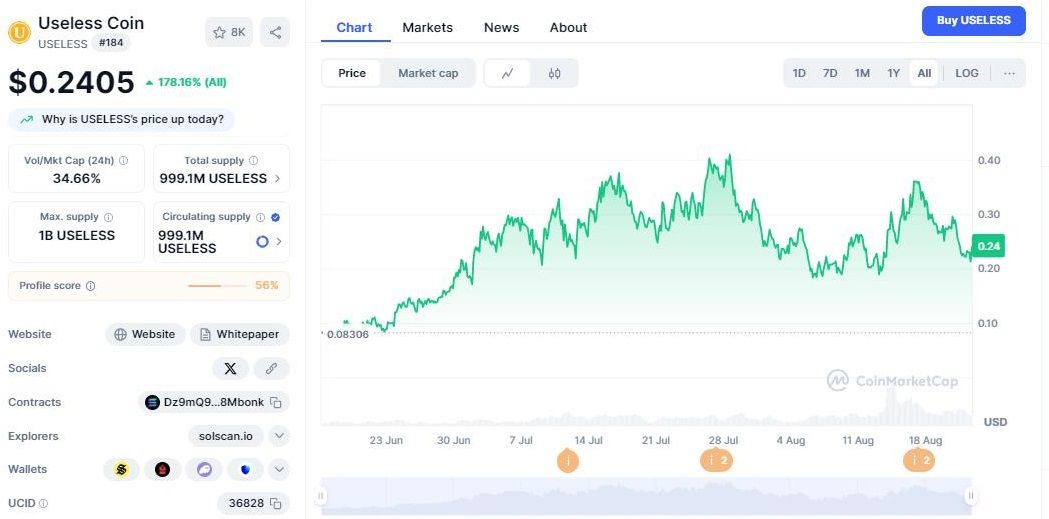Image resolution: width=1049 pixels, height=519 pixels.
Task: Open the Whitepaper link
Action: [240, 334]
